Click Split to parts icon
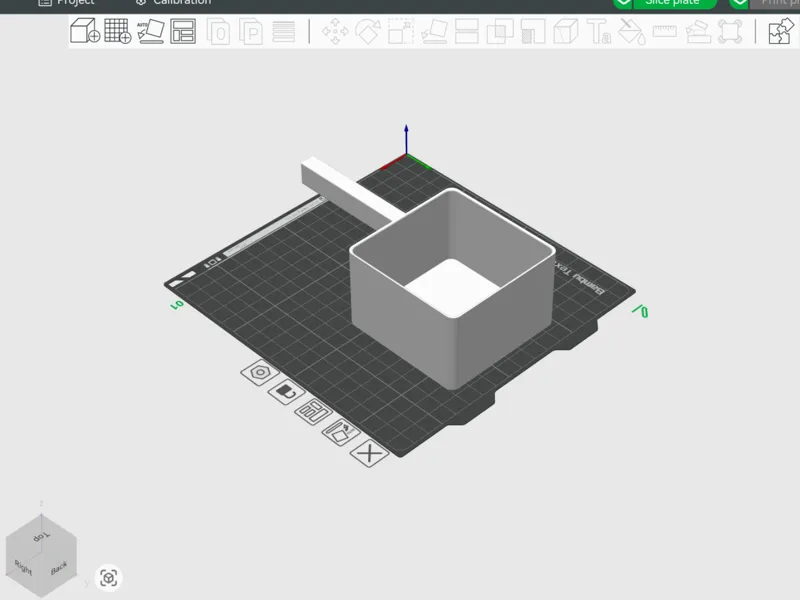Image resolution: width=800 pixels, height=600 pixels. [251, 32]
